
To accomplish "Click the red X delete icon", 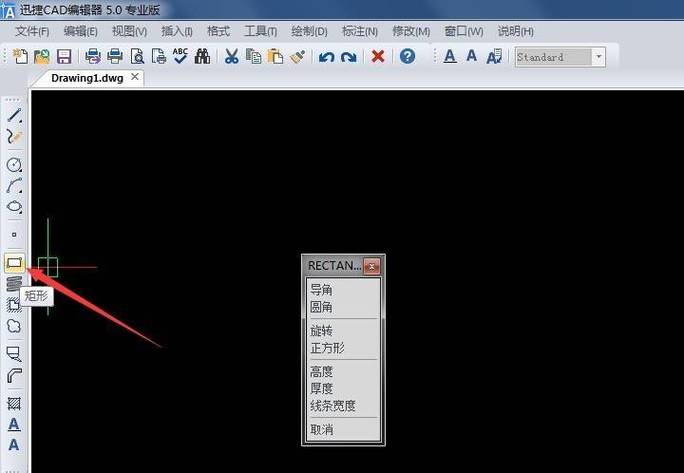I will (x=378, y=56).
